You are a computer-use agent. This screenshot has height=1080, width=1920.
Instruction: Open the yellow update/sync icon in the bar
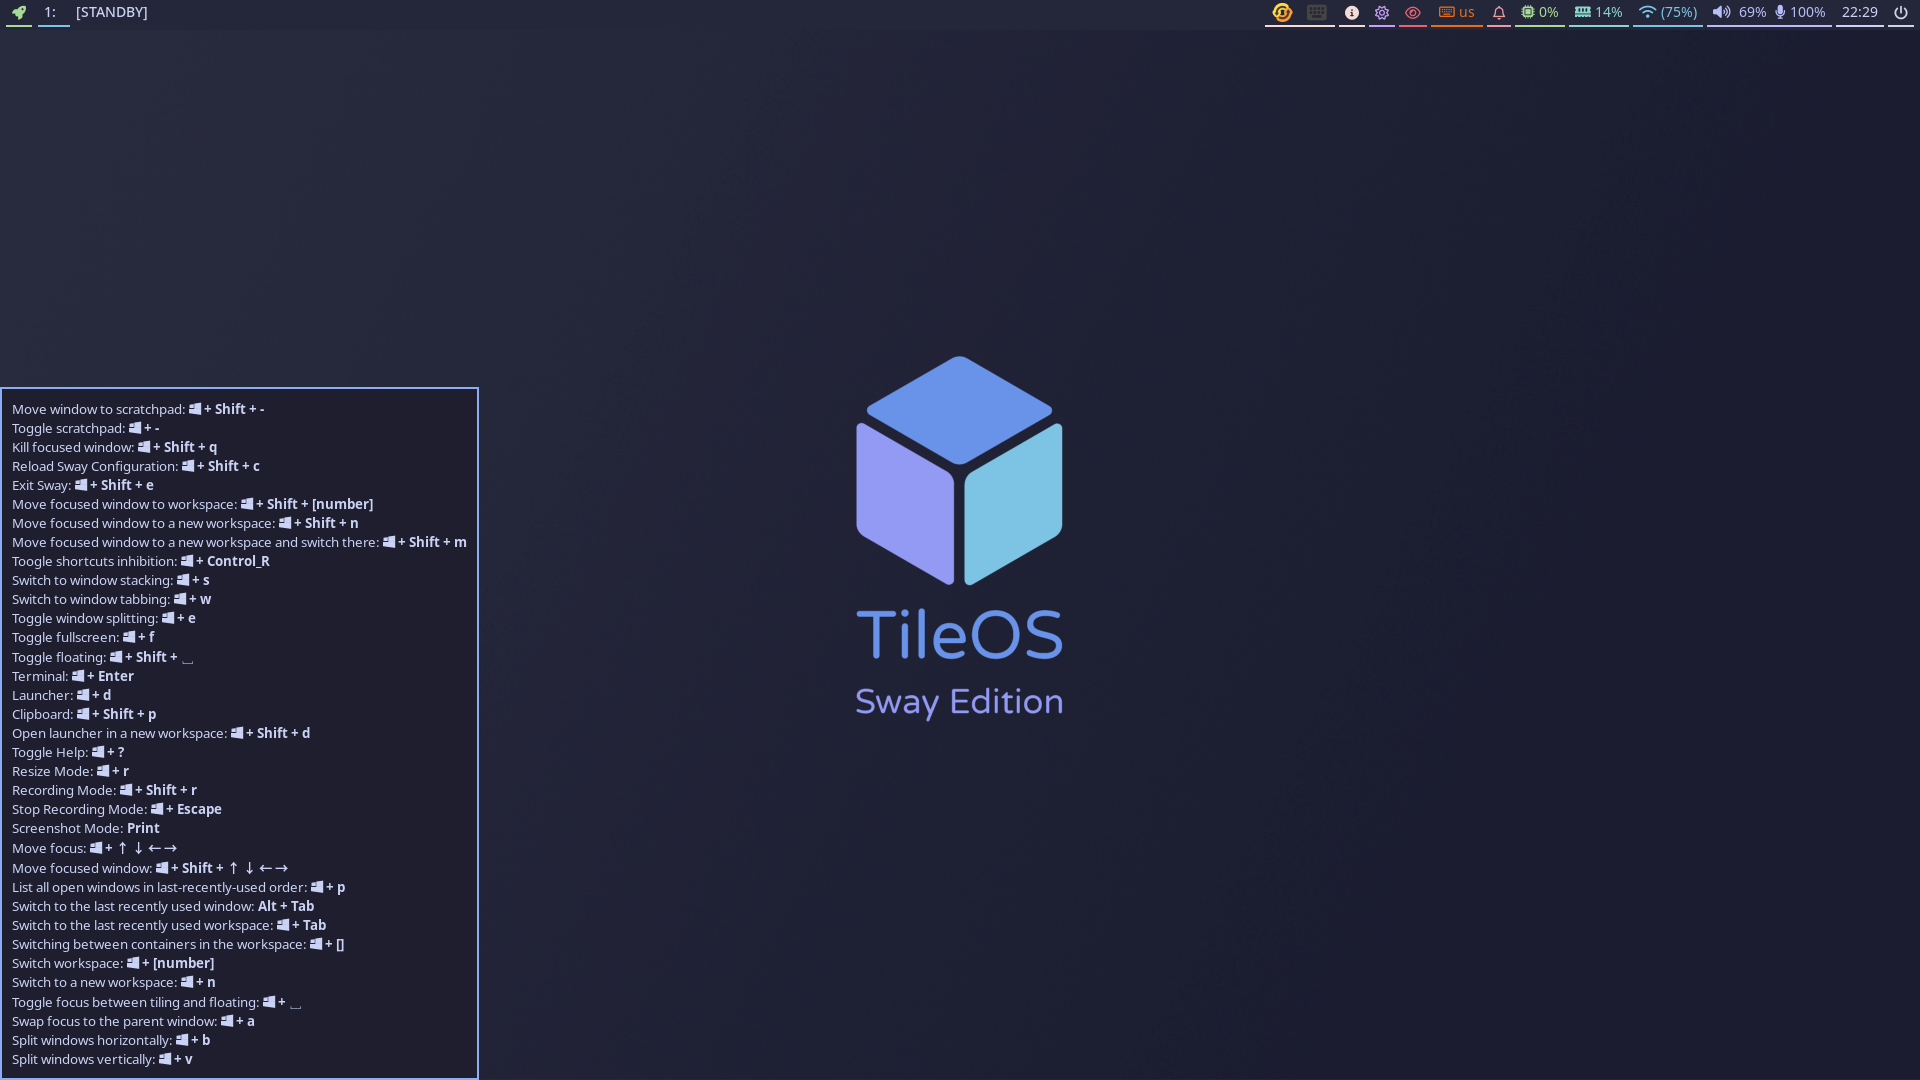[x=1282, y=12]
